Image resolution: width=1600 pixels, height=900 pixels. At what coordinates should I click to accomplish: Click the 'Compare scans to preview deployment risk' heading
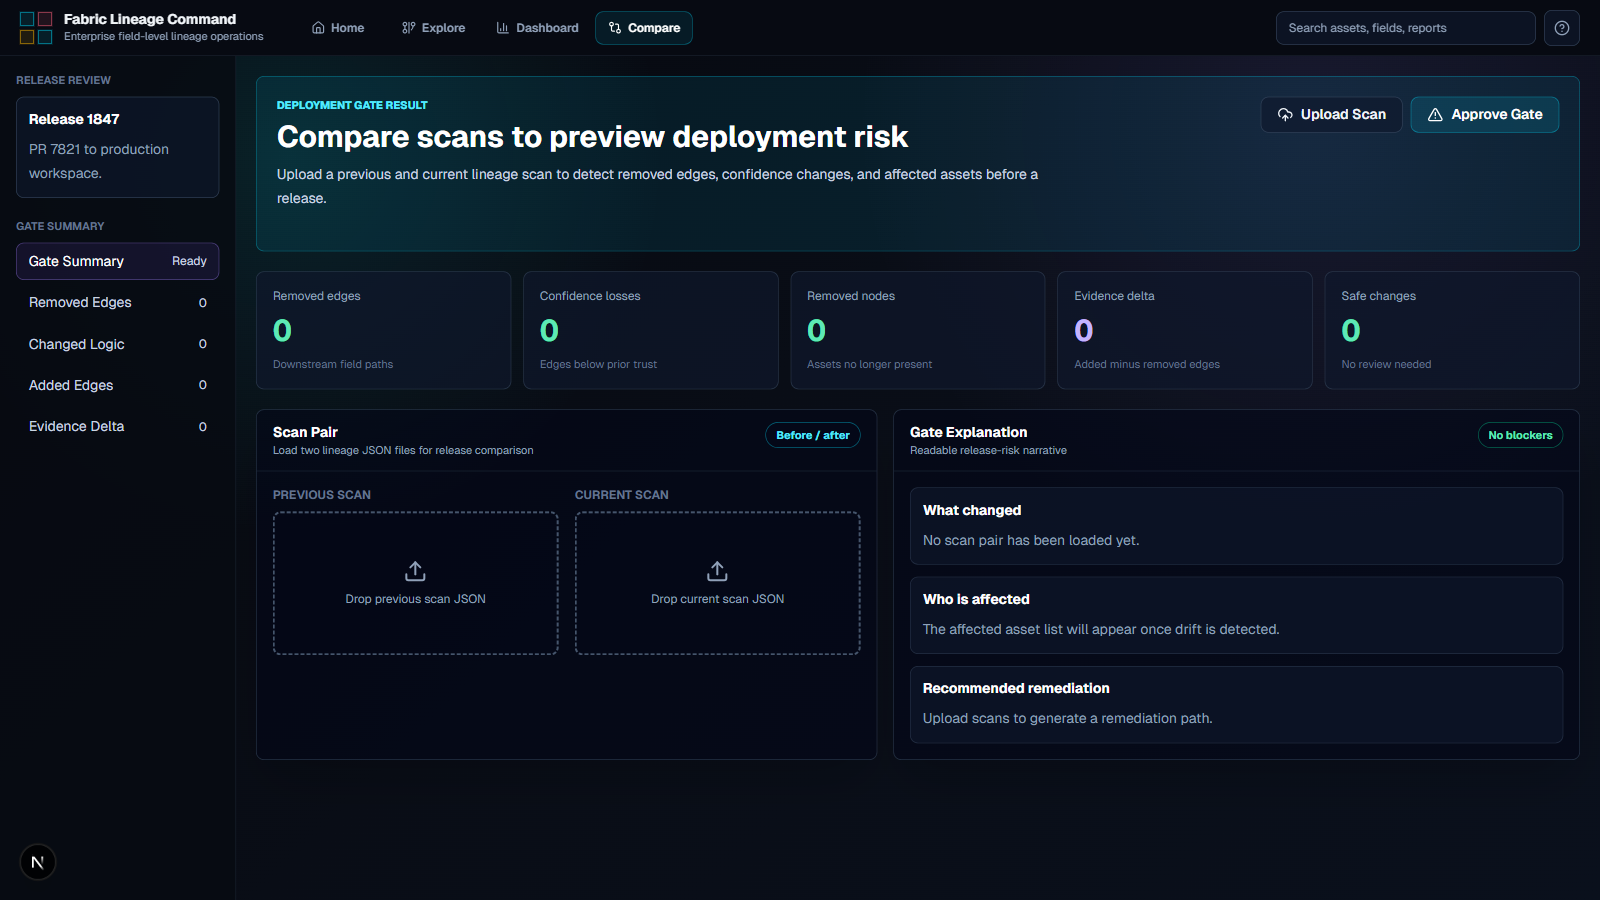592,137
